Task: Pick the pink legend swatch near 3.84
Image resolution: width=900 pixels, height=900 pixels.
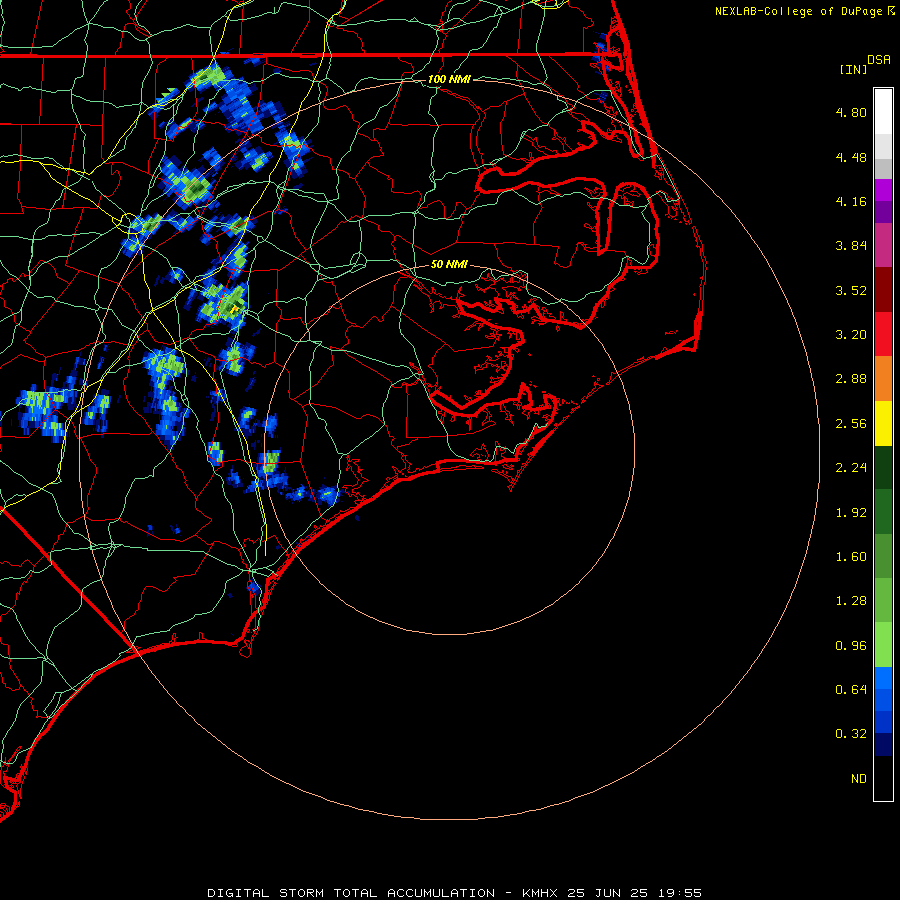Action: click(883, 245)
